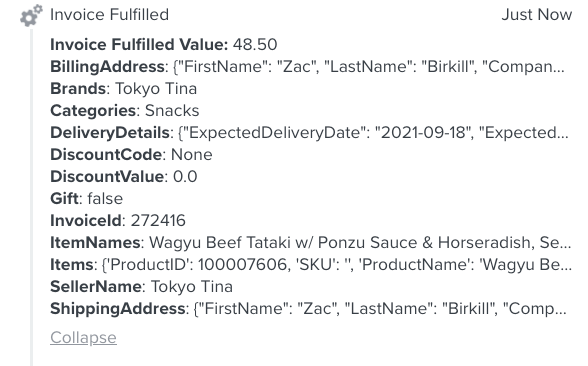This screenshot has width=588, height=366.
Task: Click the BillingAddress bold label
Action: pyautogui.click(x=107, y=67)
